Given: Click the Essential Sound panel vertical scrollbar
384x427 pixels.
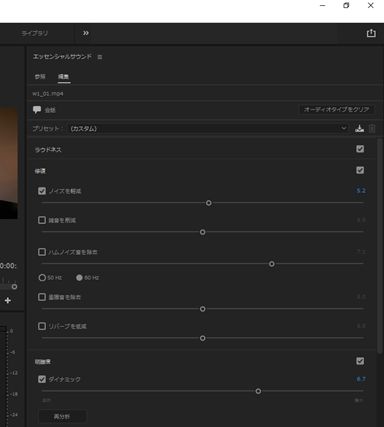Looking at the screenshot, I should click(380, 246).
